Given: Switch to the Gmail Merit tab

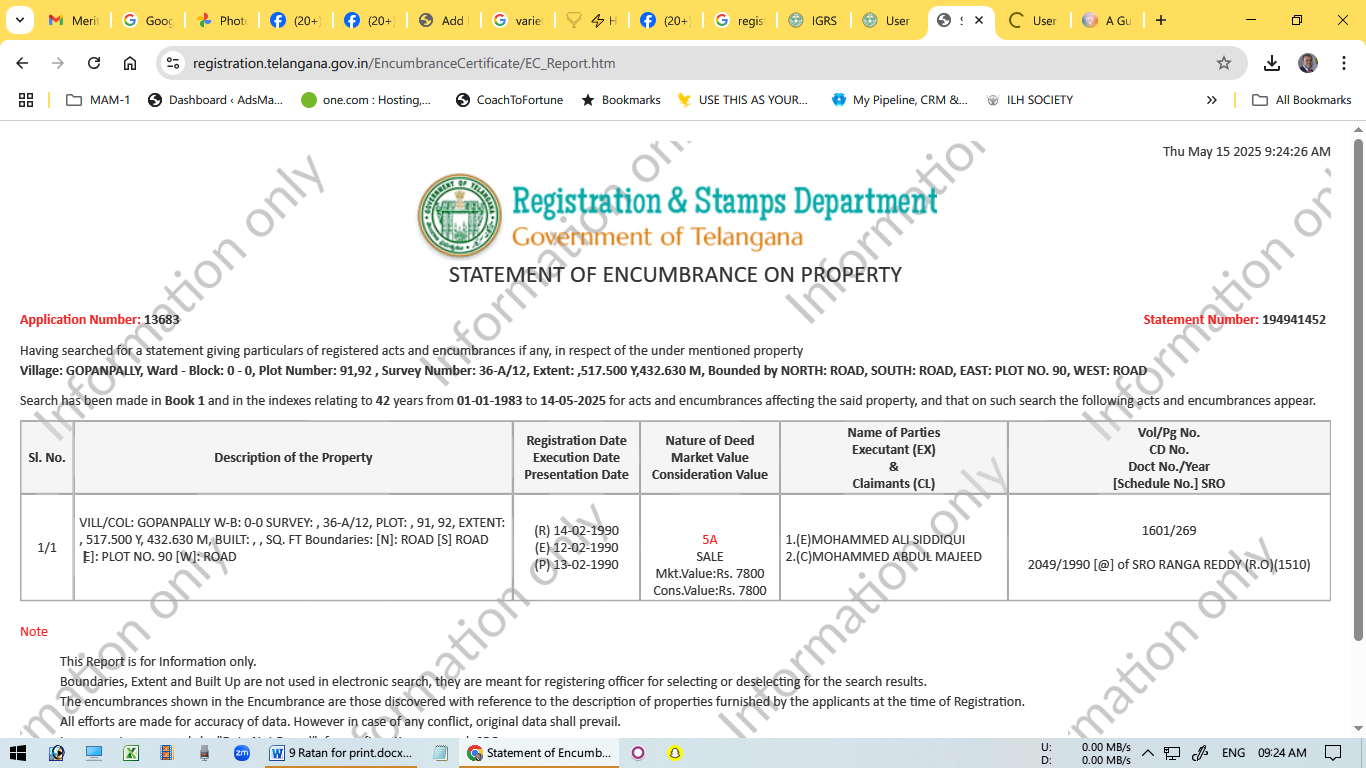Looking at the screenshot, I should pyautogui.click(x=74, y=20).
